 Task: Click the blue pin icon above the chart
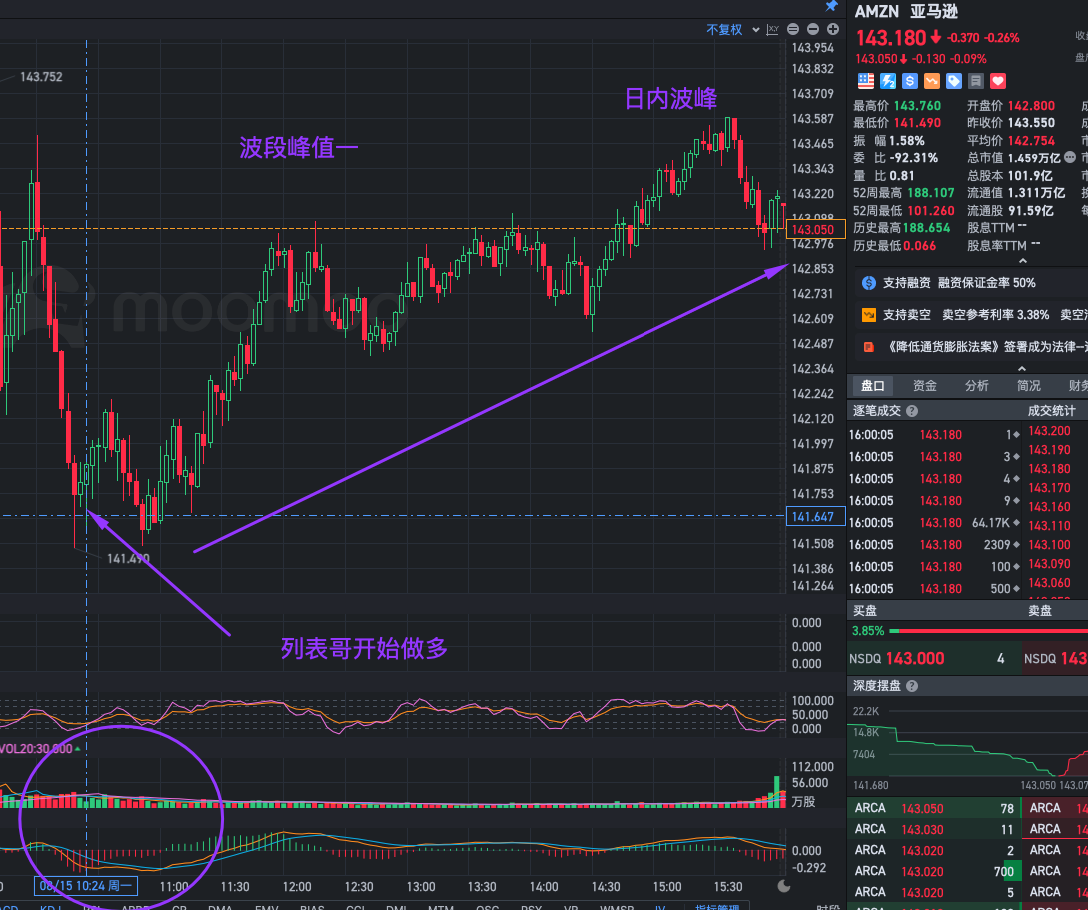[831, 6]
